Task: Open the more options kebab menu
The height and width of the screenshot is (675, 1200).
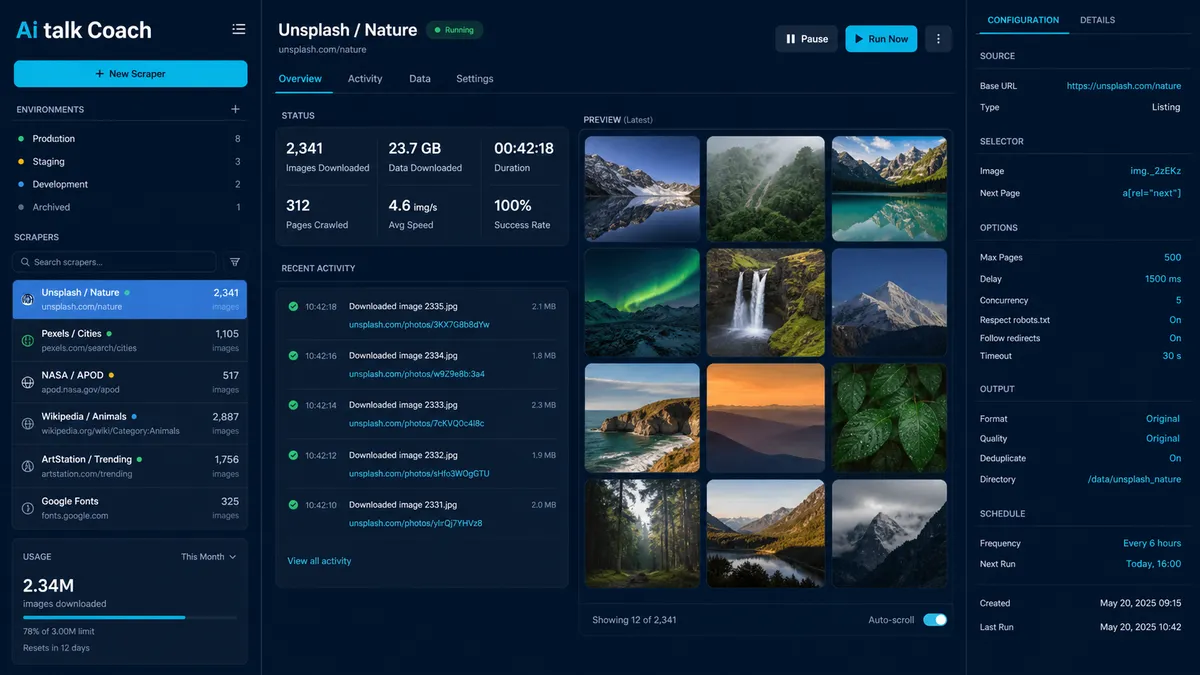Action: click(938, 39)
